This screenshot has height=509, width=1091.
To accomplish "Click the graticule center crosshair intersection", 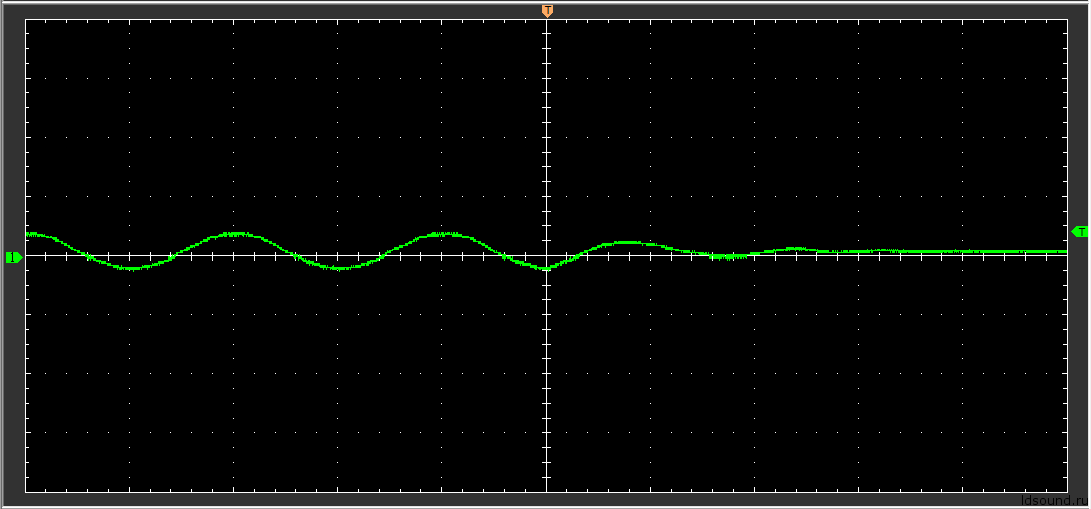I will pos(546,256).
